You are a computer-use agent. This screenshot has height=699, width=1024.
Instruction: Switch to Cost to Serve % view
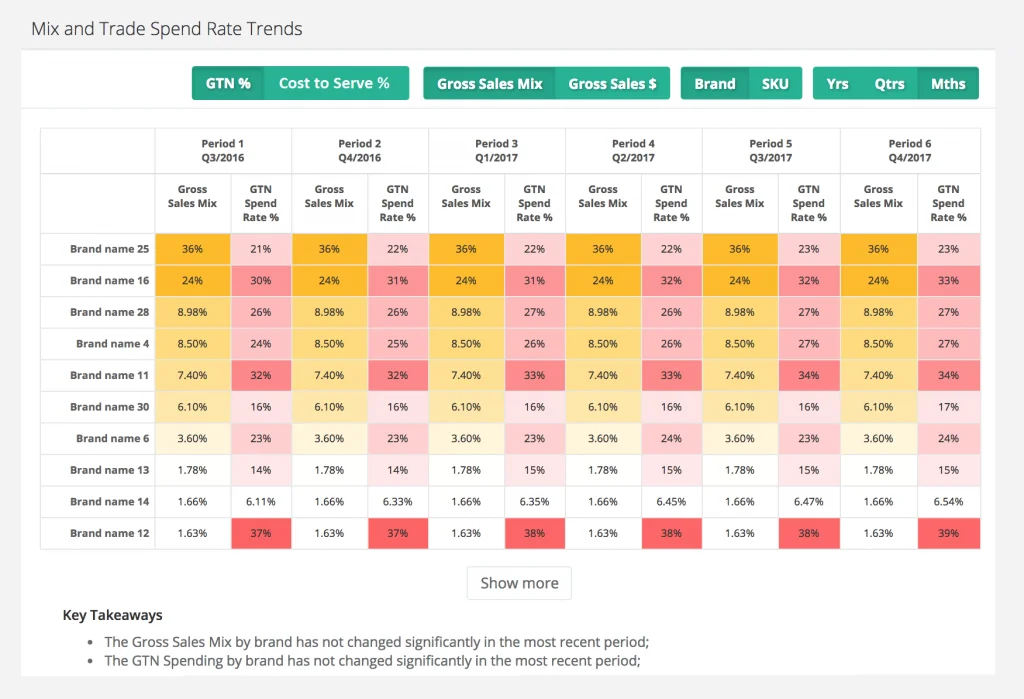click(x=334, y=84)
